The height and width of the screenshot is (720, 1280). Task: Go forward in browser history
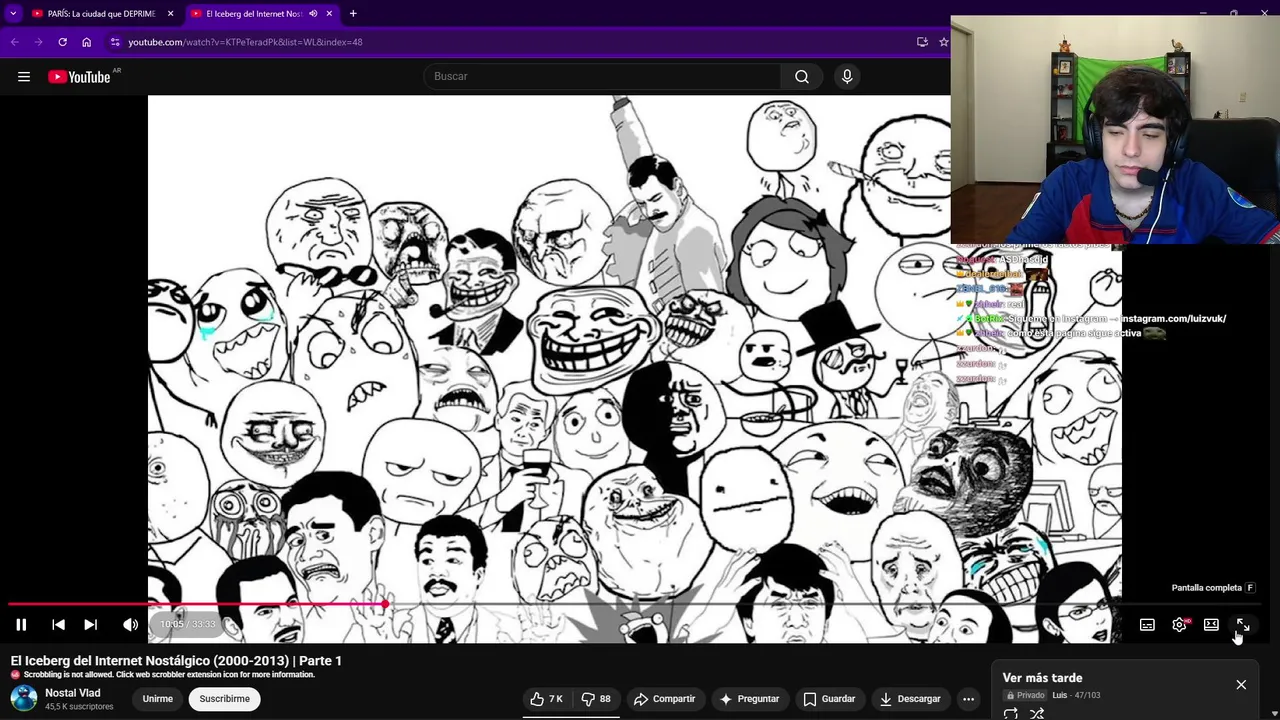38,42
